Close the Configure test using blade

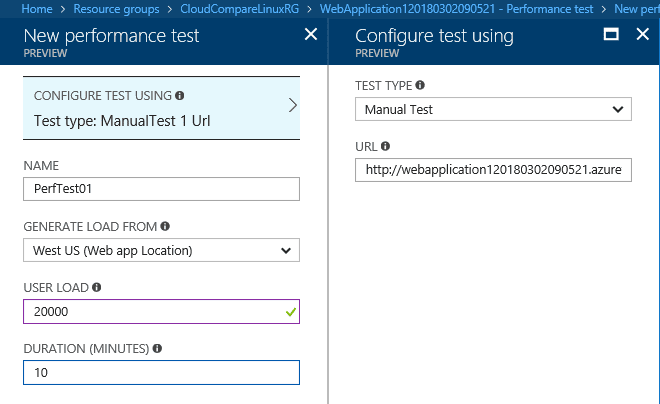coord(642,34)
